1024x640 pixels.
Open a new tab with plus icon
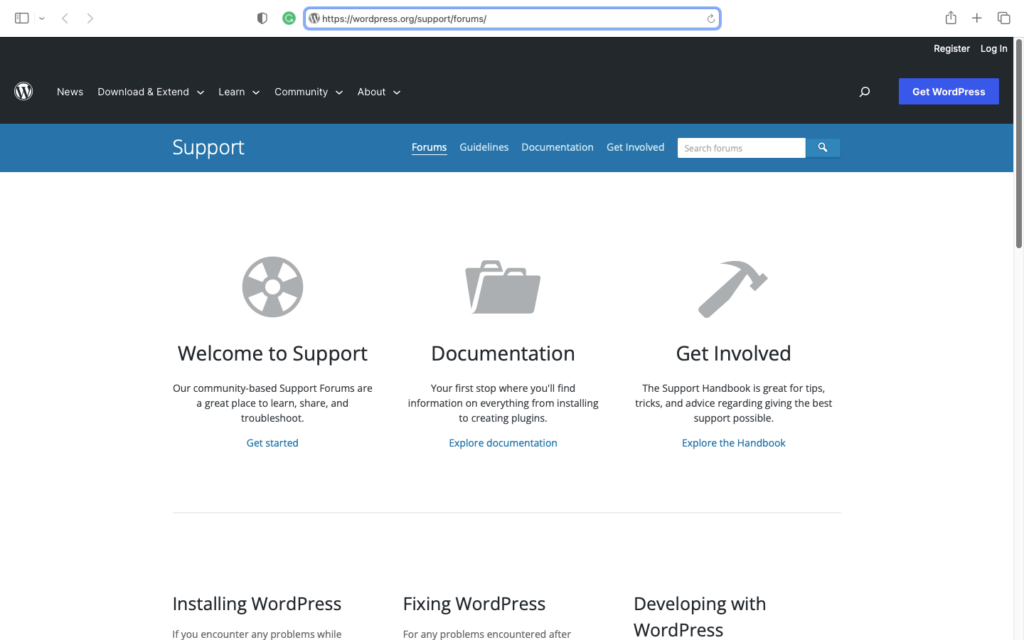tap(976, 18)
